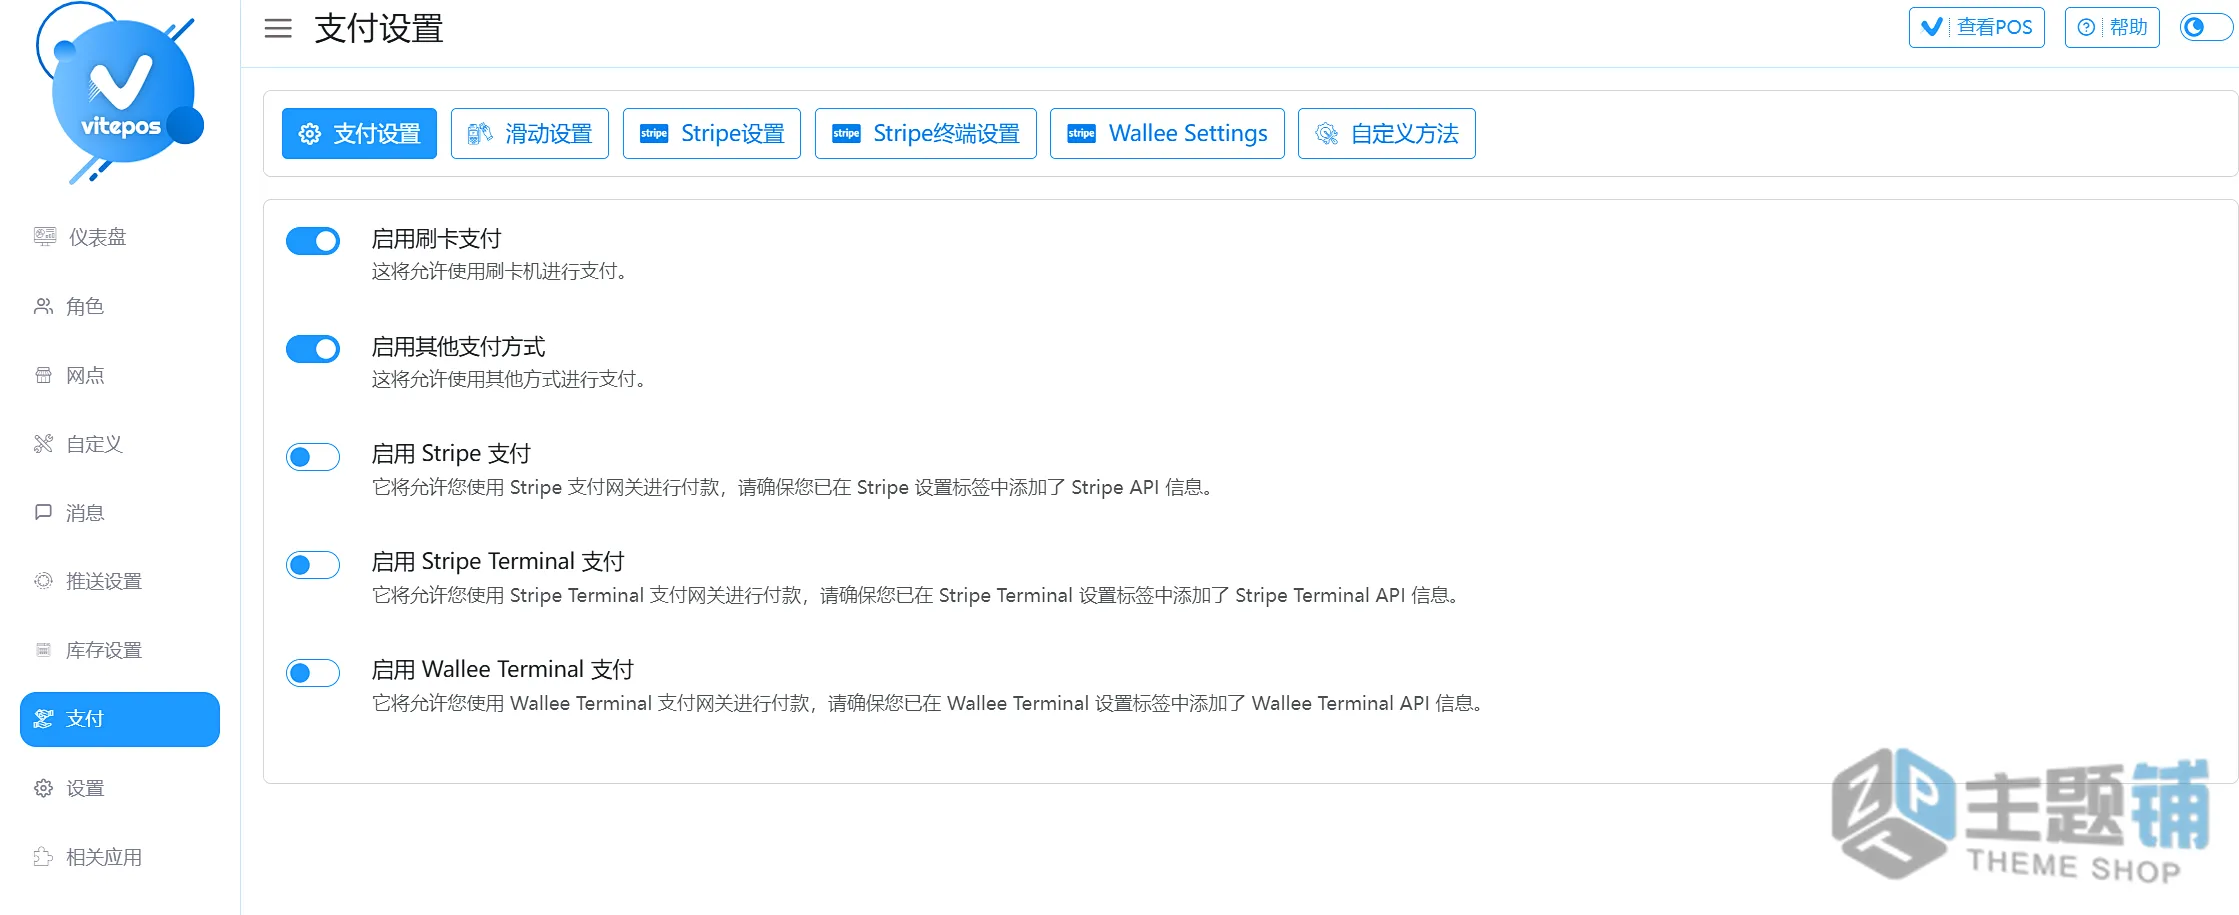Toggle the hamburger menu icon
This screenshot has width=2239, height=915.
click(x=278, y=29)
